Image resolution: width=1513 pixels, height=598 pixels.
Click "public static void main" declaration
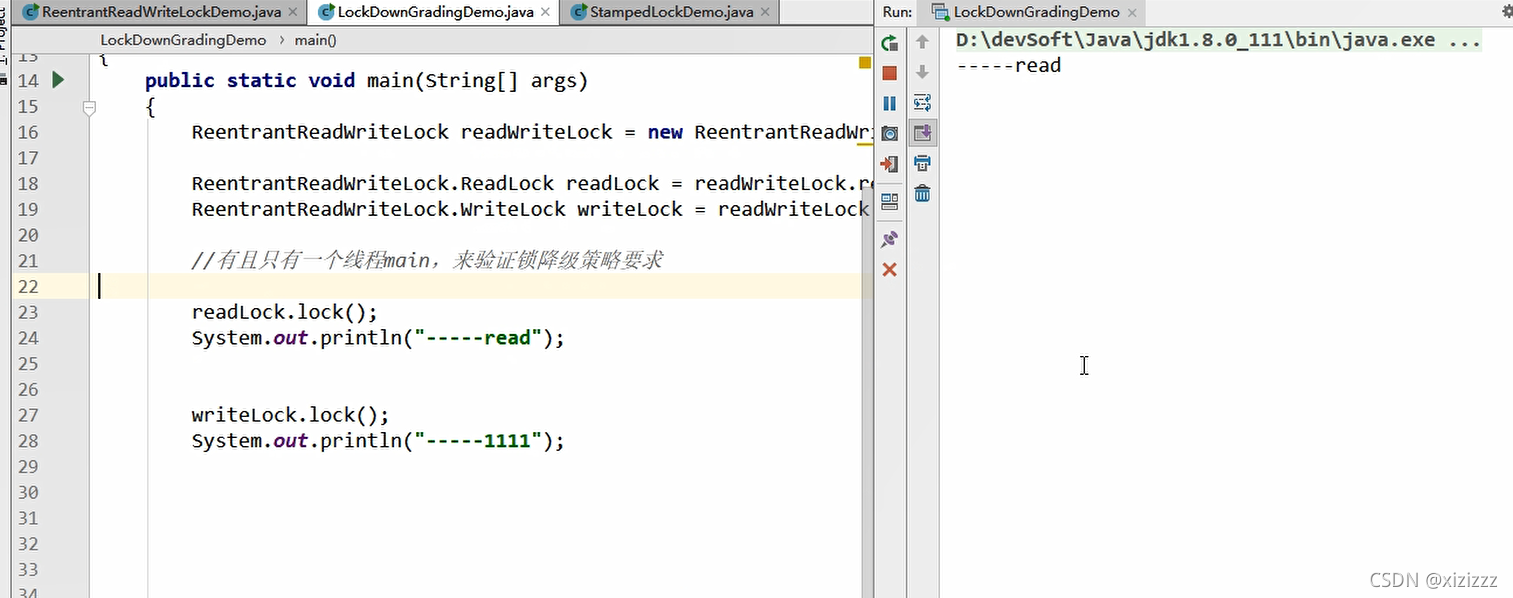click(x=366, y=81)
